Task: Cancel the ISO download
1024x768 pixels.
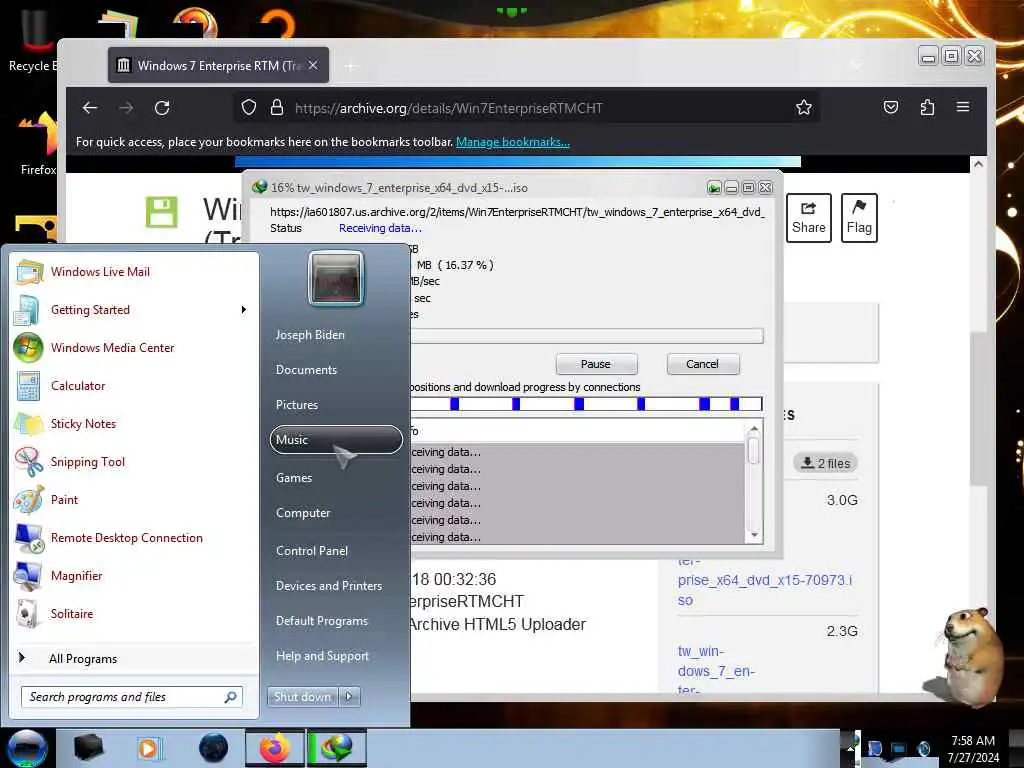Action: coord(703,364)
